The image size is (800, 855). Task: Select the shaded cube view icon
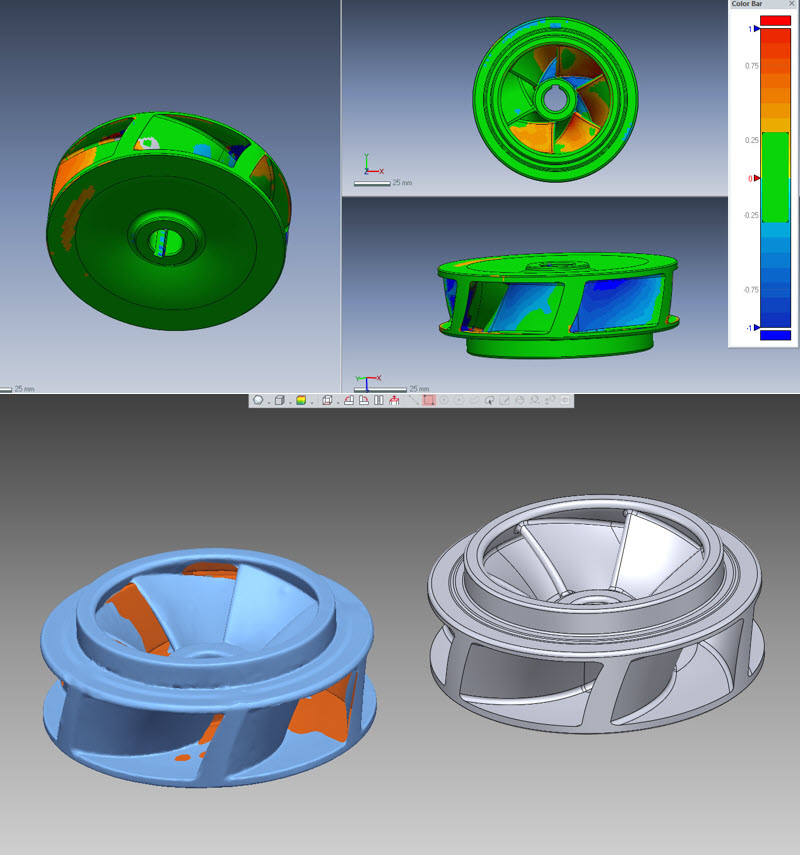click(x=280, y=400)
